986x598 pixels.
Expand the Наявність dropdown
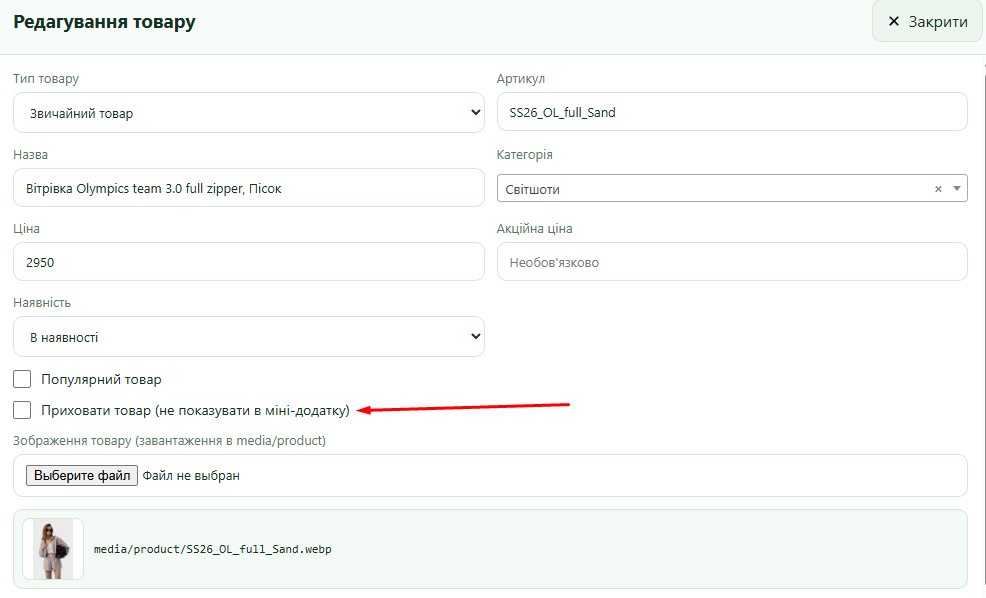coord(248,336)
